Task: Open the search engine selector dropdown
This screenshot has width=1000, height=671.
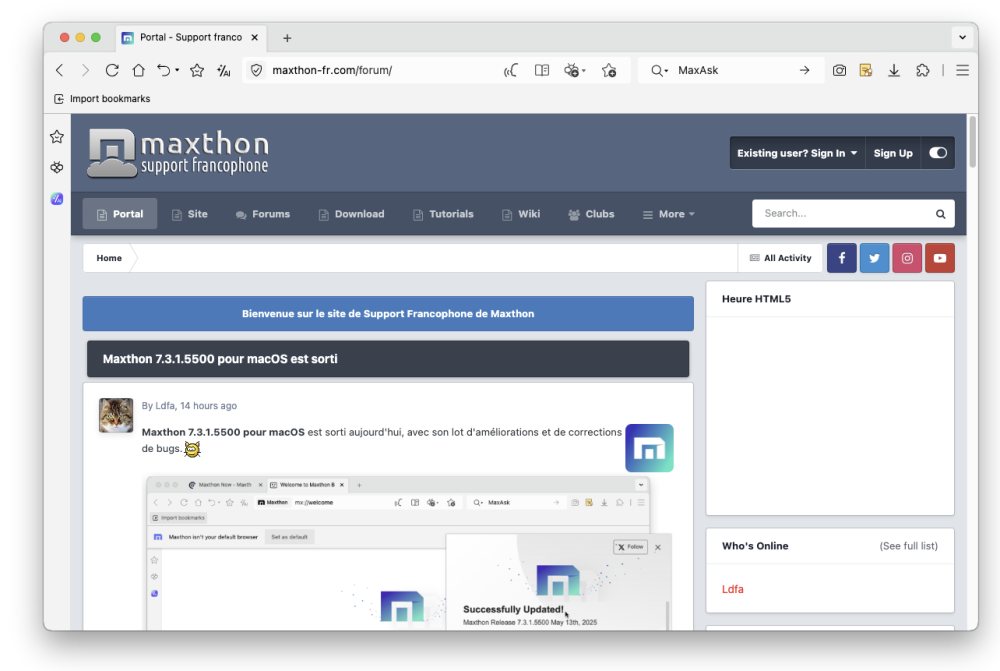Action: (660, 70)
